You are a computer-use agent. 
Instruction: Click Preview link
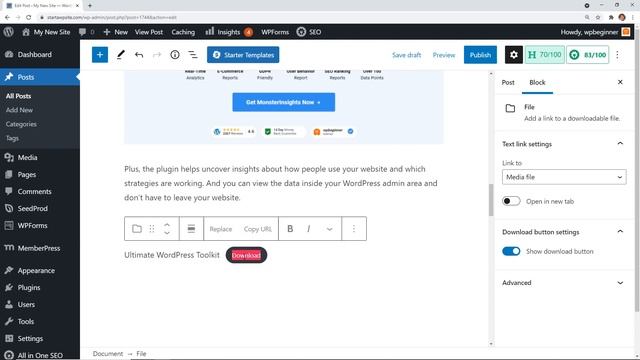(x=444, y=55)
